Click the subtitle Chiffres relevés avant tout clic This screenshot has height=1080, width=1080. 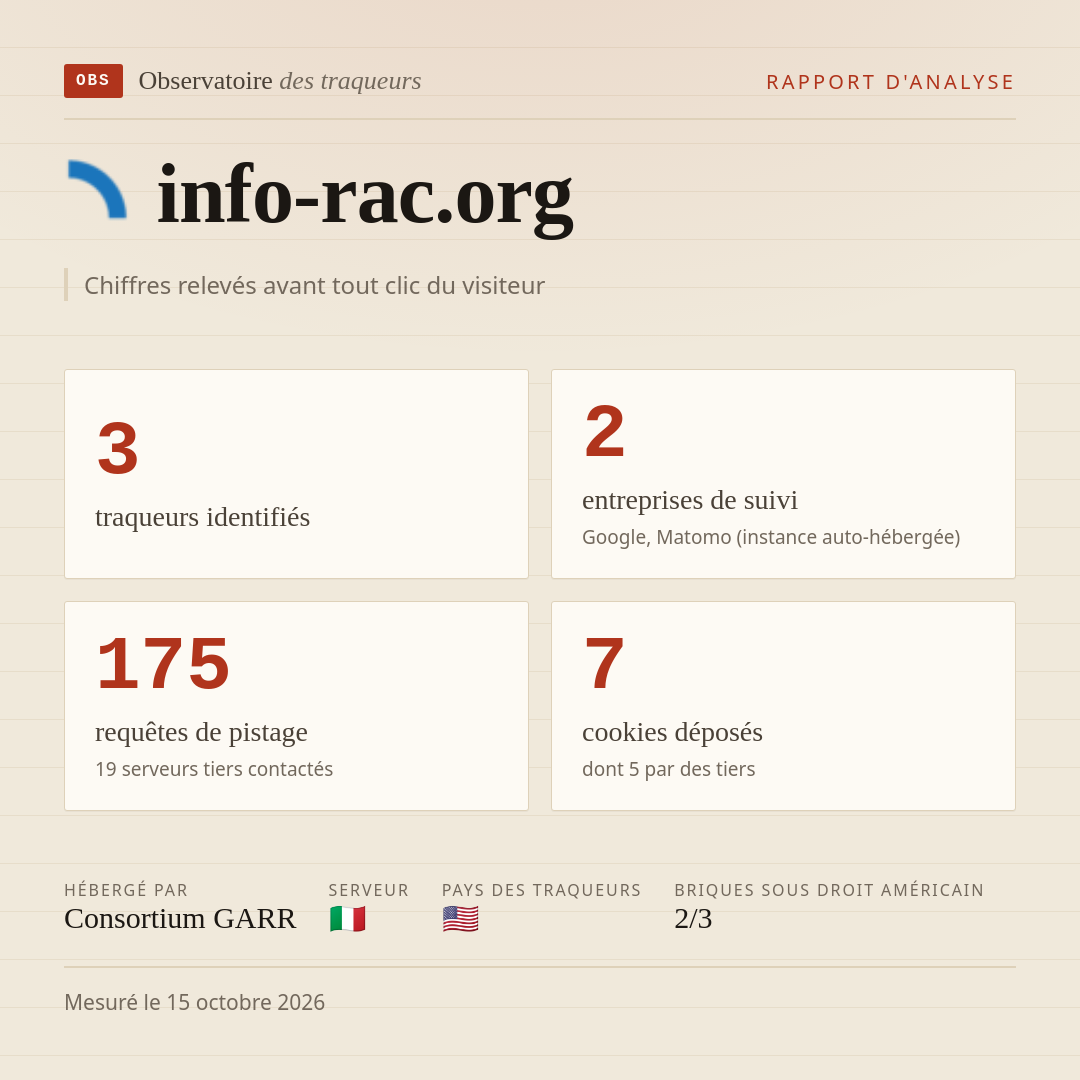point(314,285)
